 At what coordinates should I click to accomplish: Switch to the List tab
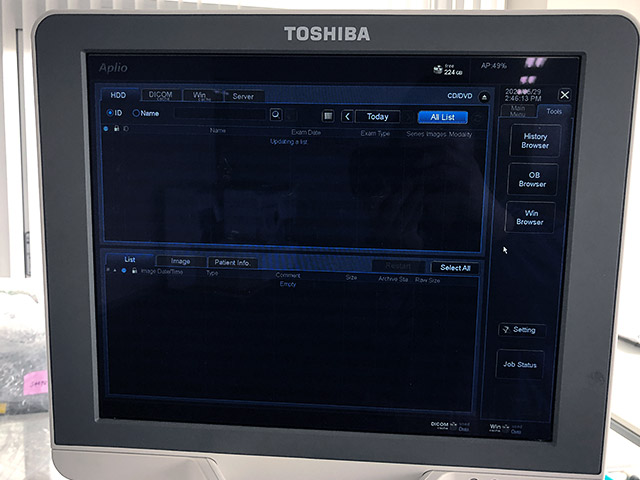pos(130,259)
